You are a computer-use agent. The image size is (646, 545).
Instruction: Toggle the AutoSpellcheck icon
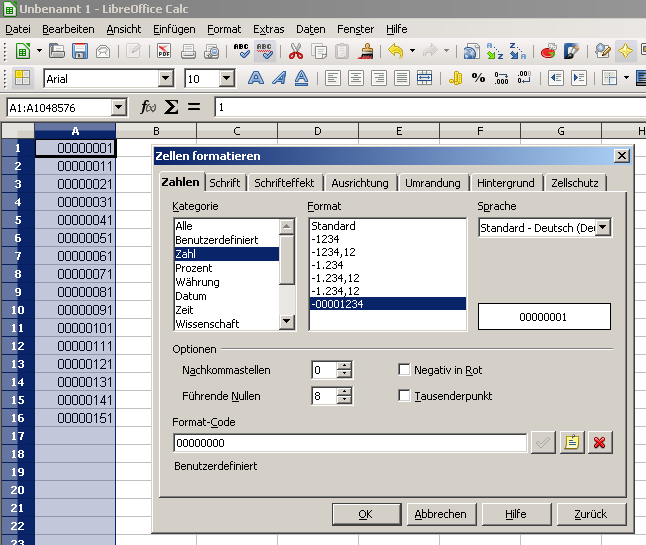coord(264,51)
